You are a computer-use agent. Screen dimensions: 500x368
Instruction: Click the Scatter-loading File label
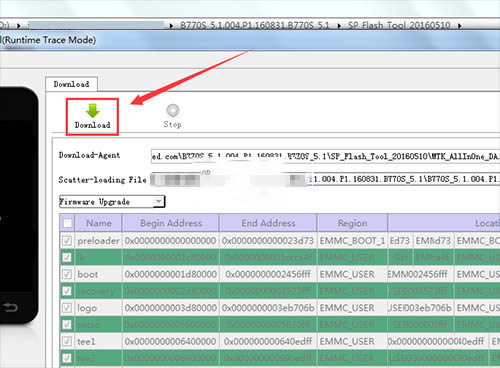click(102, 180)
